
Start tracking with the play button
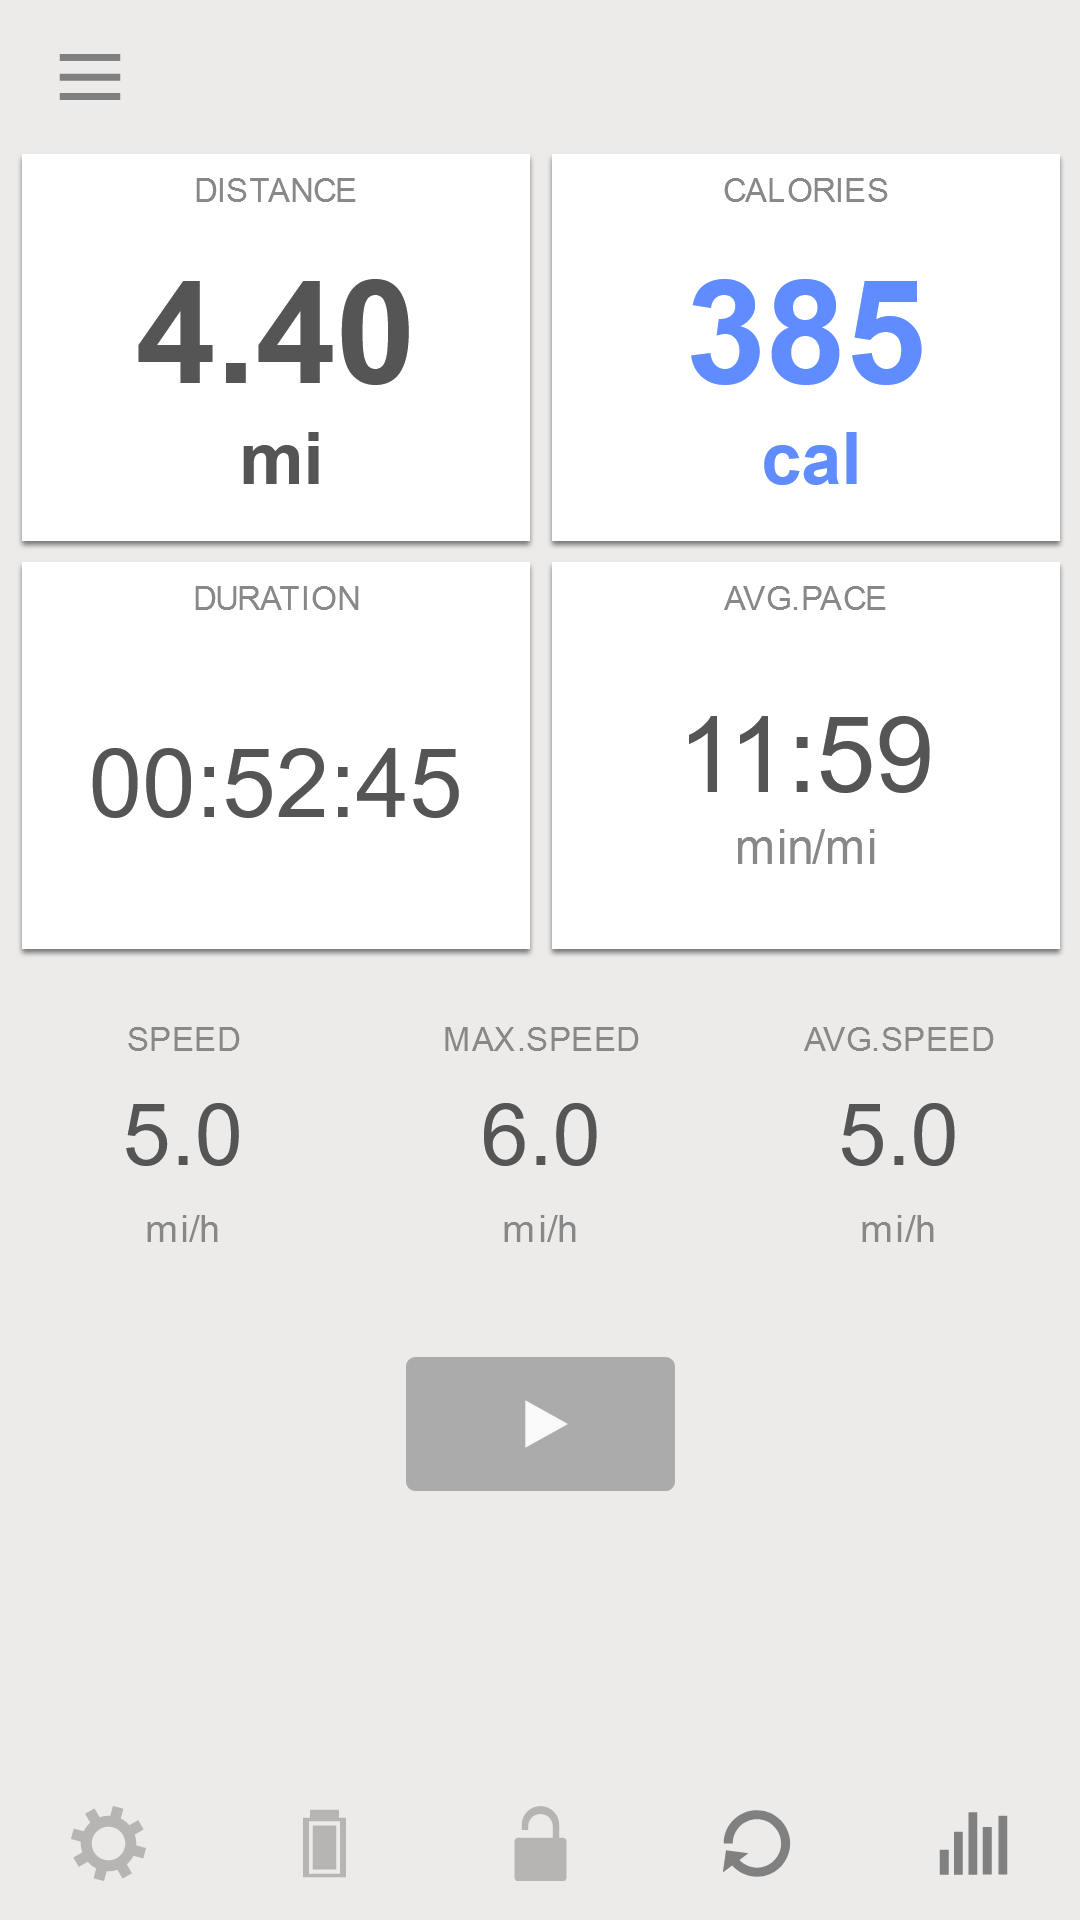point(540,1423)
